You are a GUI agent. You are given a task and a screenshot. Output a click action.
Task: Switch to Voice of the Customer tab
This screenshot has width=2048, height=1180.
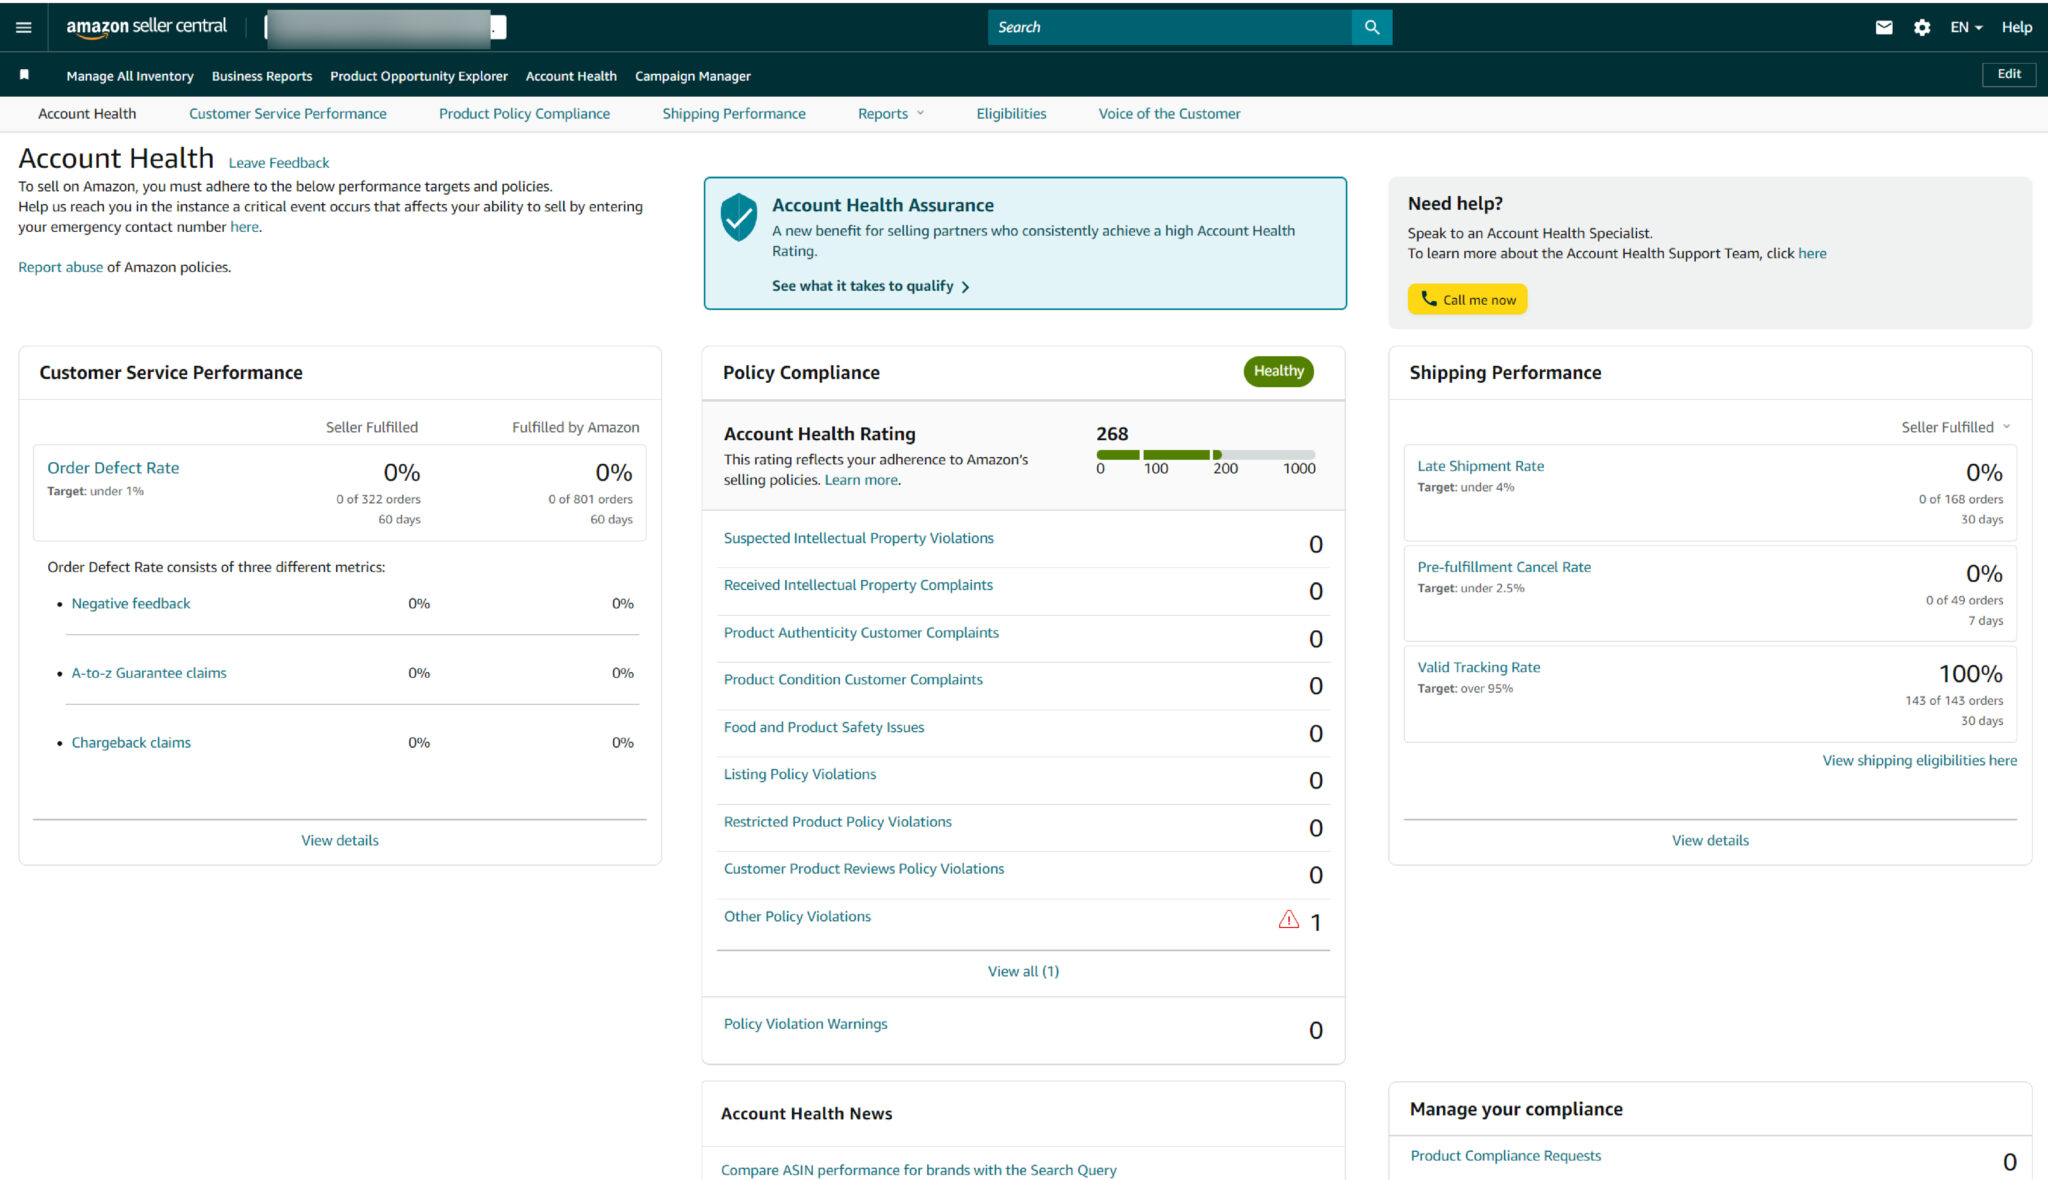1169,114
